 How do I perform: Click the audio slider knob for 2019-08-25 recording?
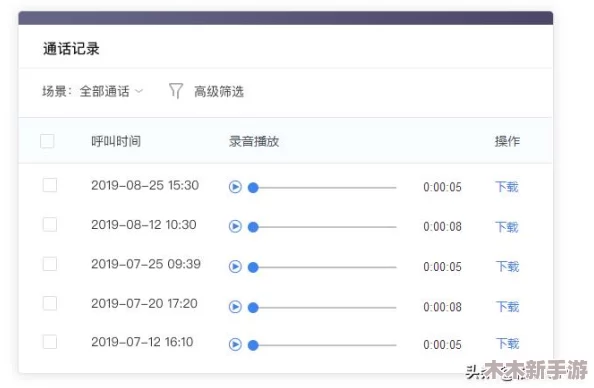pos(253,188)
